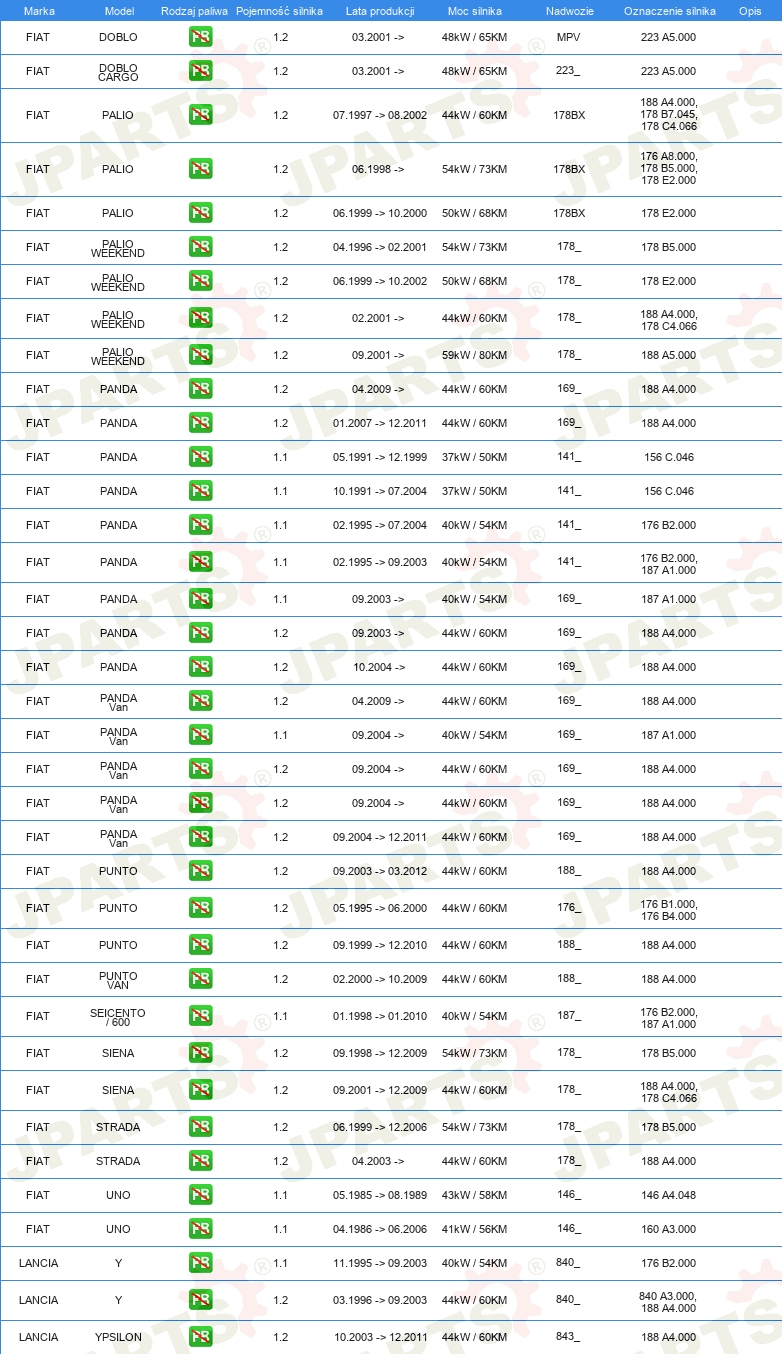Click the fuel icon in the DOBLO MPV row

[x=200, y=37]
